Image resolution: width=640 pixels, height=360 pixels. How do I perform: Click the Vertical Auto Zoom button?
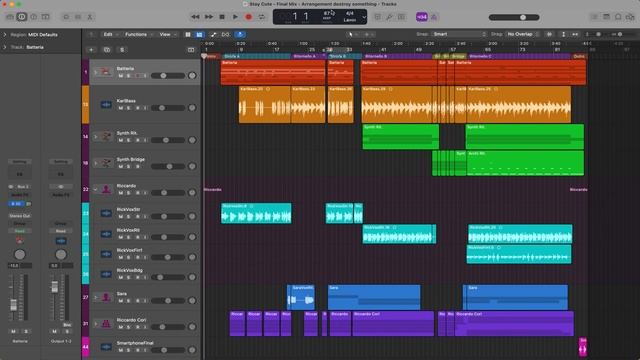click(x=563, y=35)
